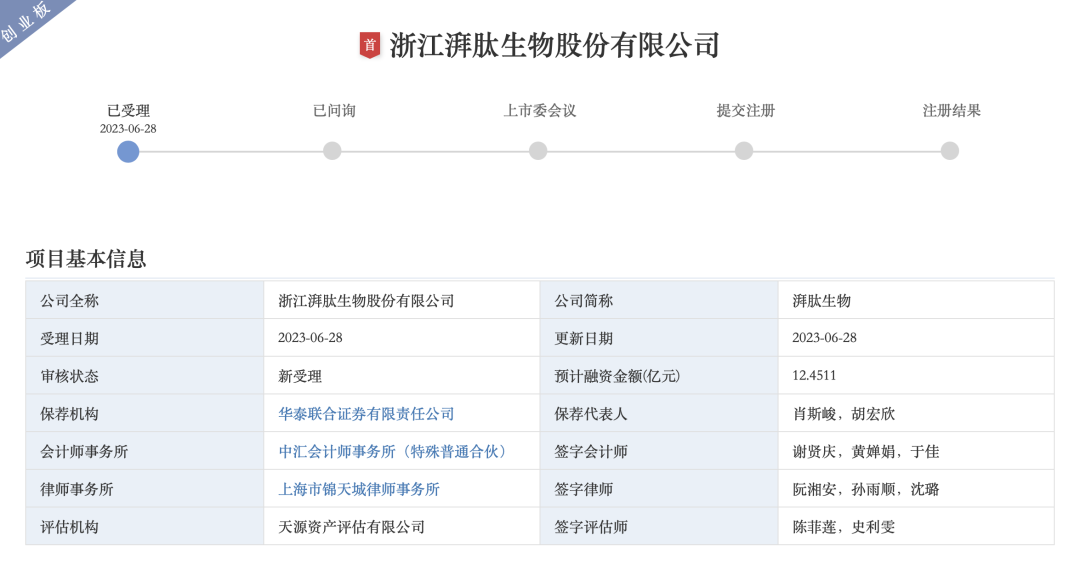Select the 已受理 stage label
This screenshot has height=570, width=1080.
point(128,111)
